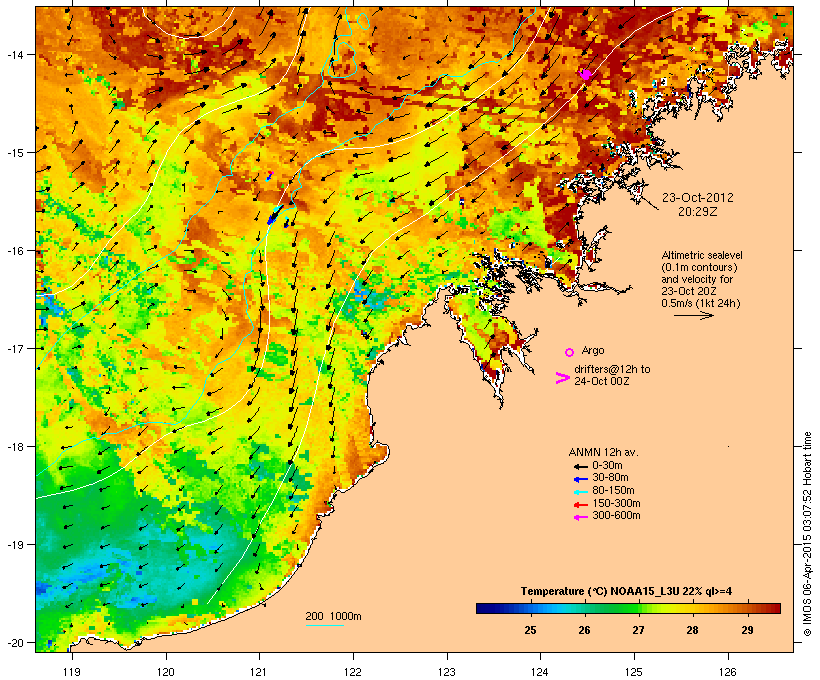Click the -18 latitude axis label
The height and width of the screenshot is (680, 820).
coord(14,447)
